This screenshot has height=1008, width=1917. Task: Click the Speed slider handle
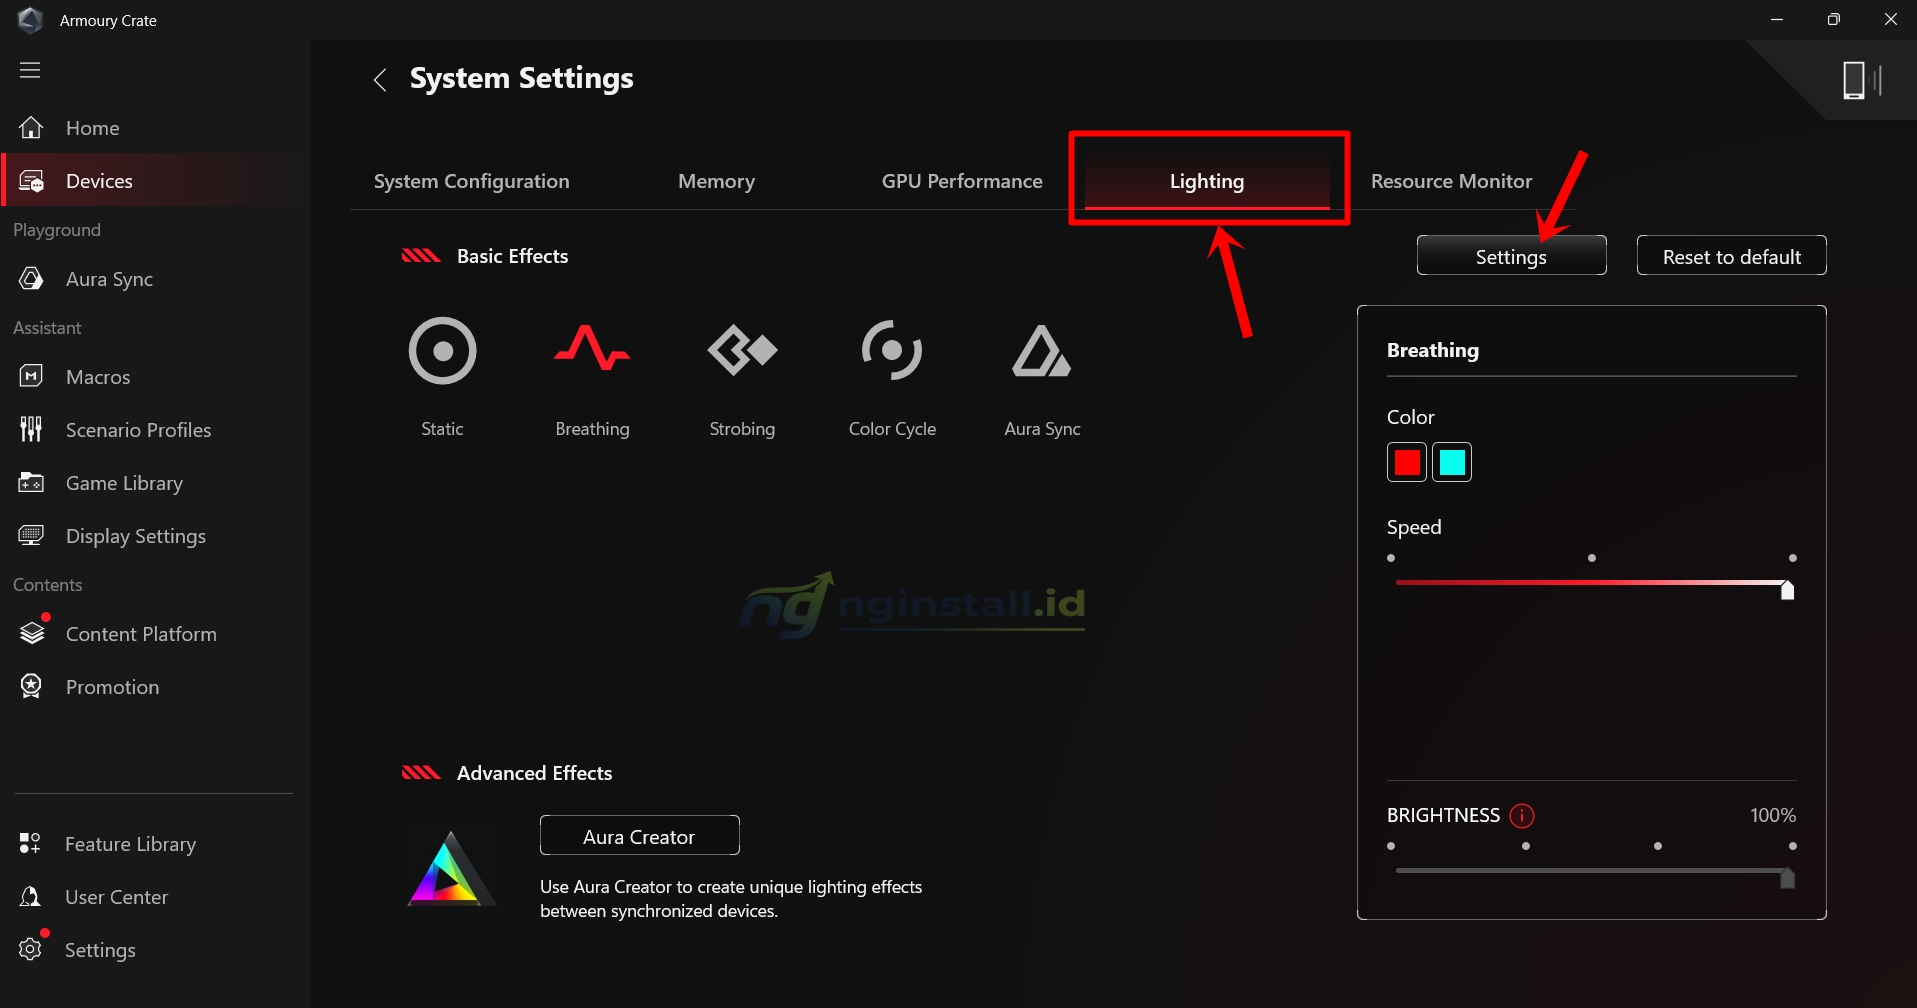coord(1787,590)
